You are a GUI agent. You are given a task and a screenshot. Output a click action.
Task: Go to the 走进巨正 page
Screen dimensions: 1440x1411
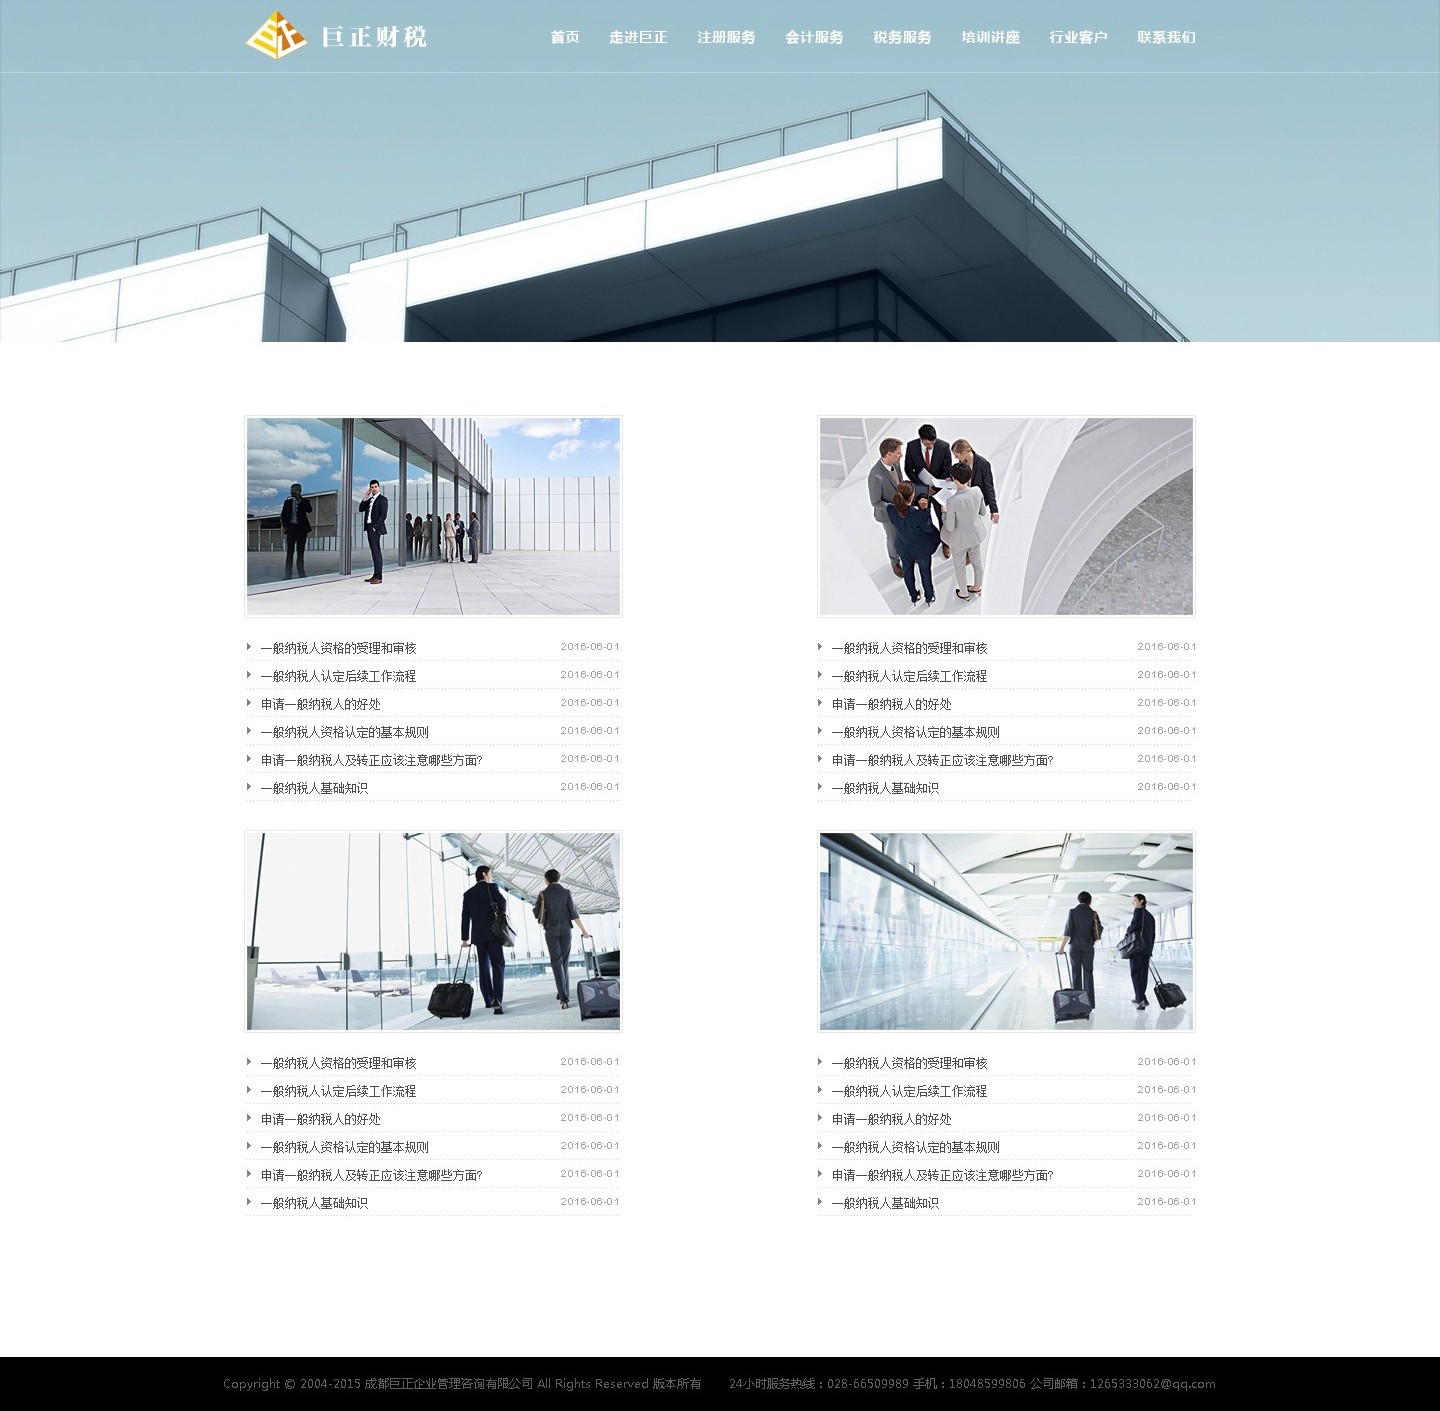pyautogui.click(x=638, y=37)
